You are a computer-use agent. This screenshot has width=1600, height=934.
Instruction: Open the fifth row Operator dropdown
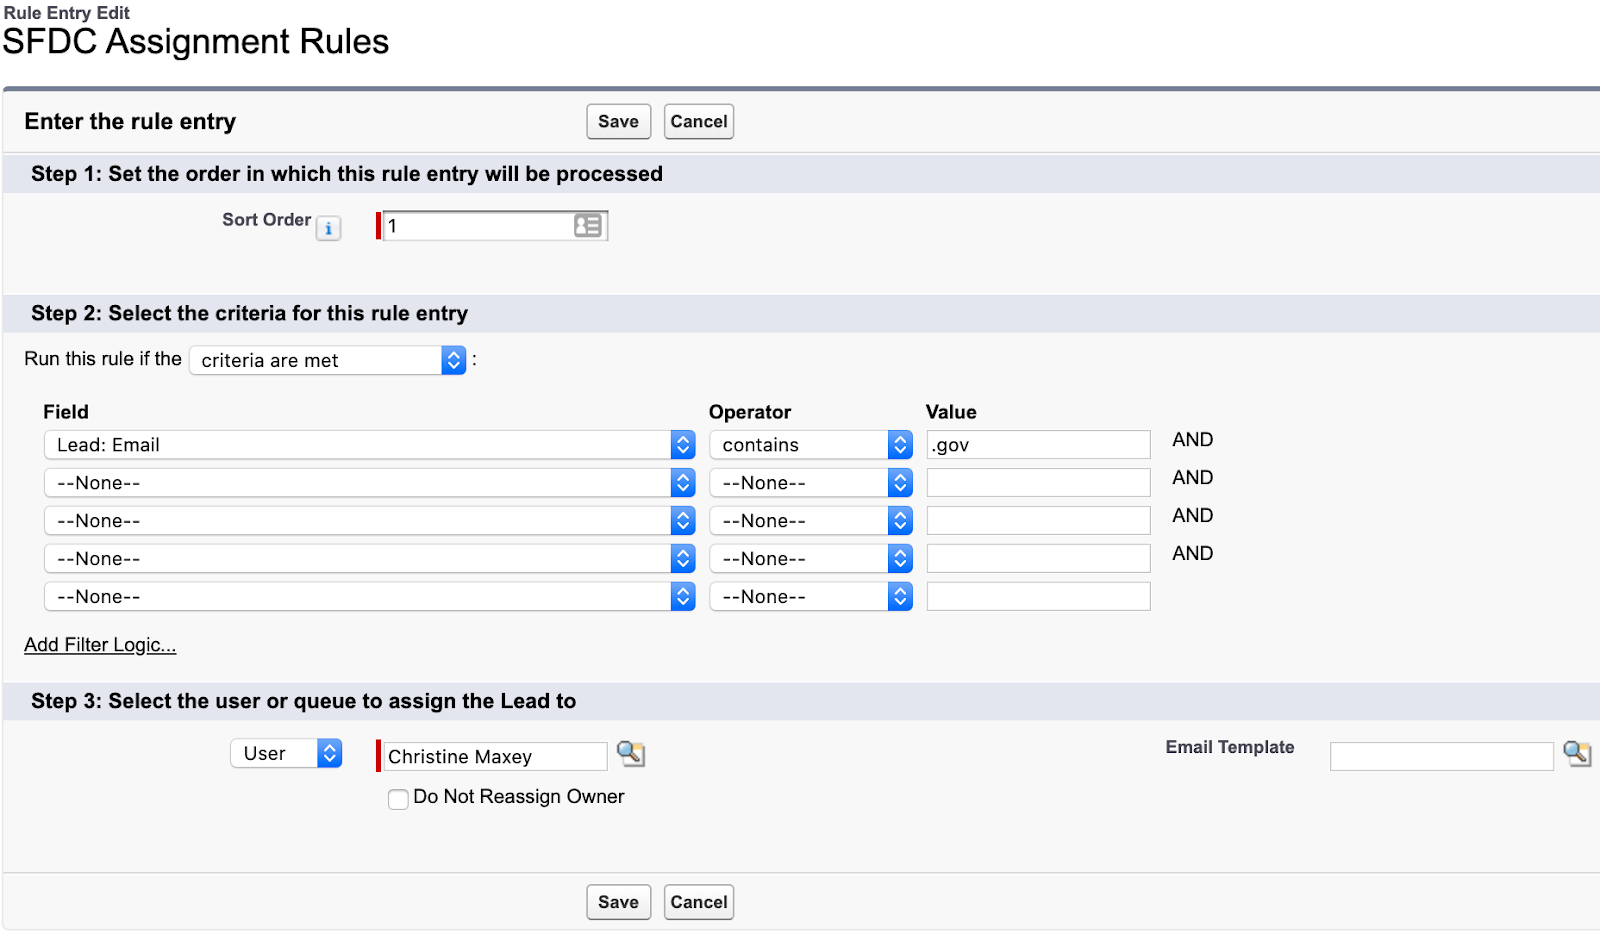click(811, 597)
